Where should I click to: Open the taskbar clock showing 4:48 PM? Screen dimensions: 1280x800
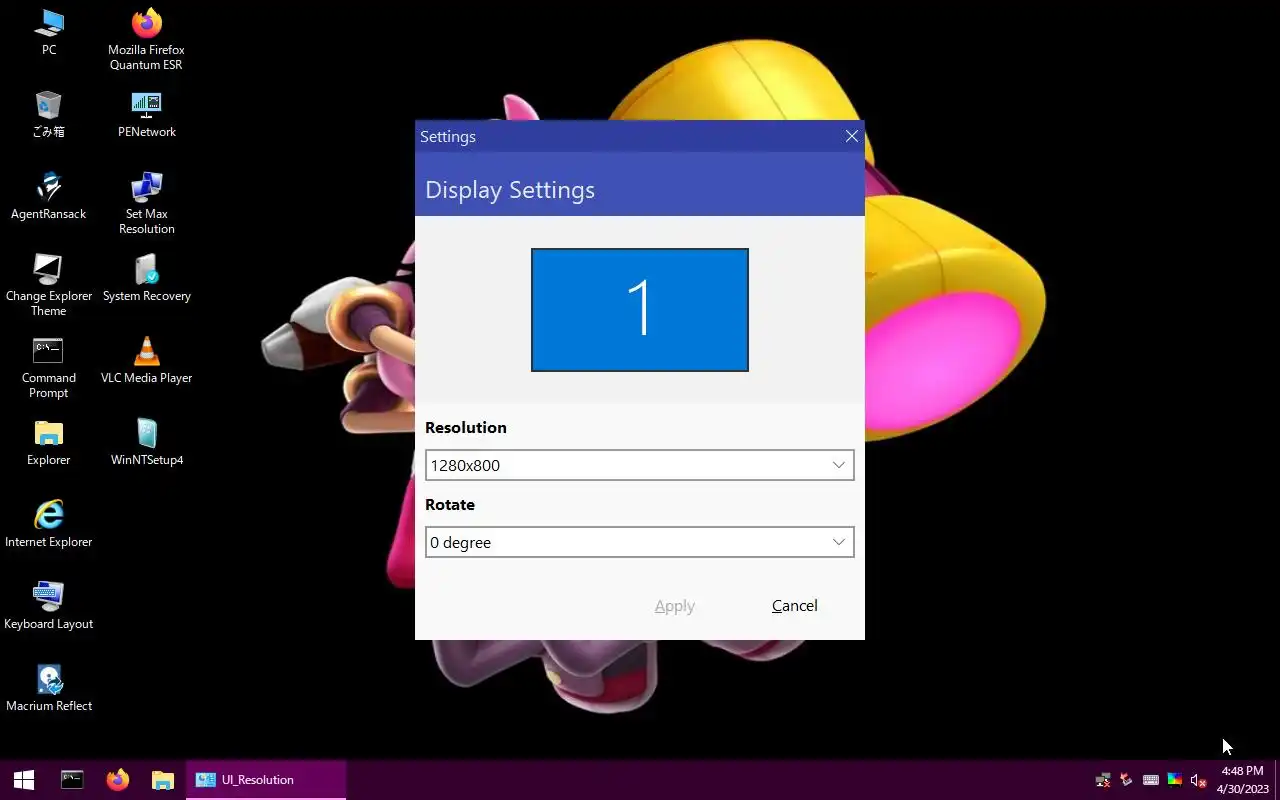pos(1242,780)
